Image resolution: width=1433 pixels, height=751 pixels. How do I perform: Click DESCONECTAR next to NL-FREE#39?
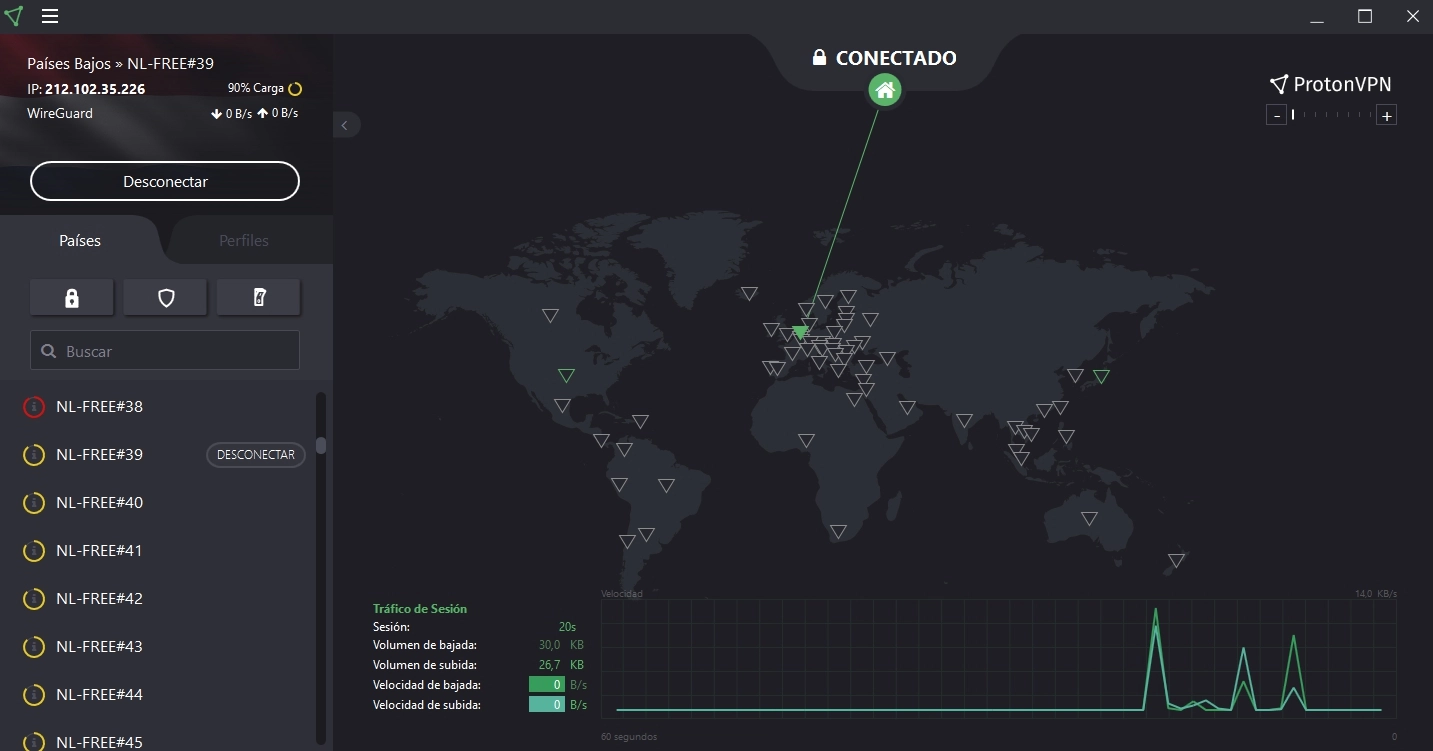click(x=255, y=454)
